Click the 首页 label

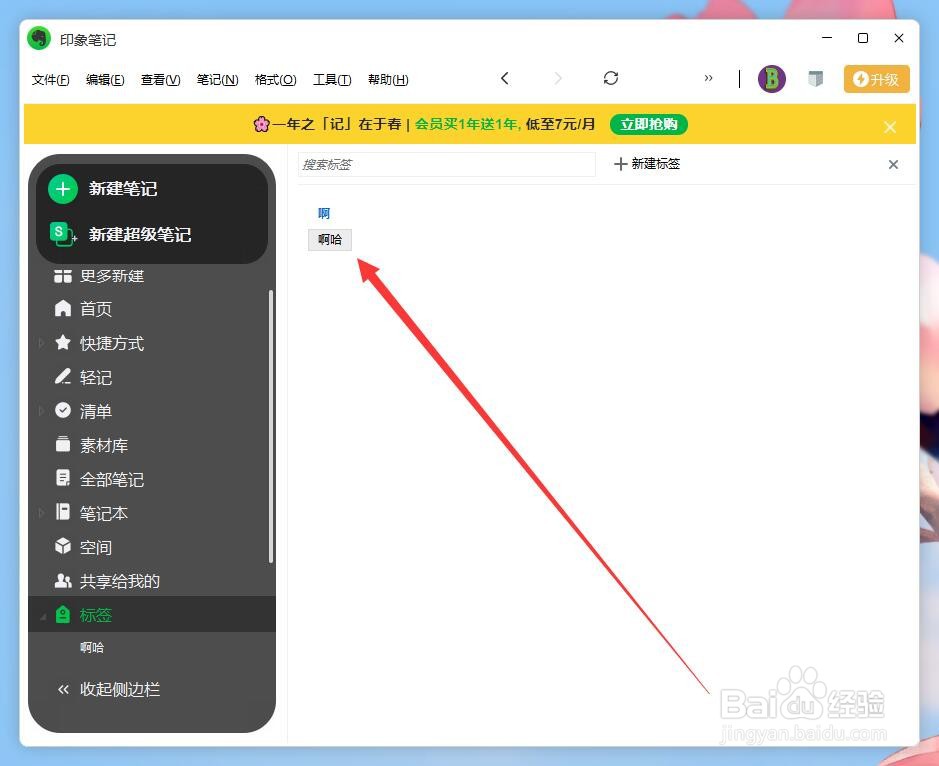point(96,309)
